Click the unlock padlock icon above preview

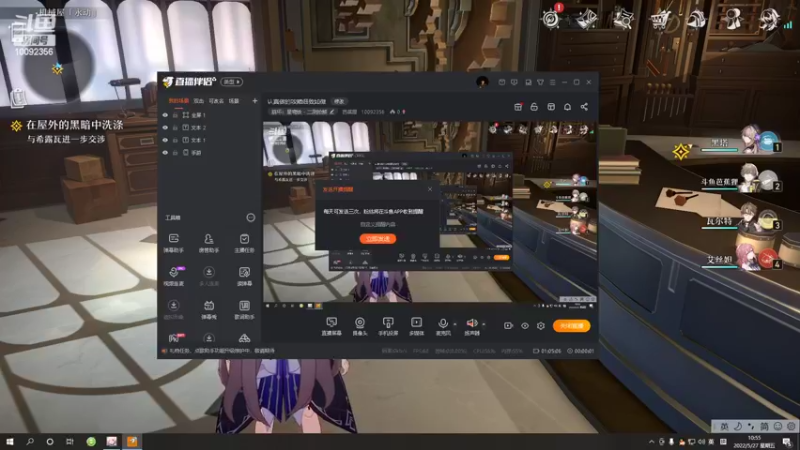pyautogui.click(x=534, y=107)
